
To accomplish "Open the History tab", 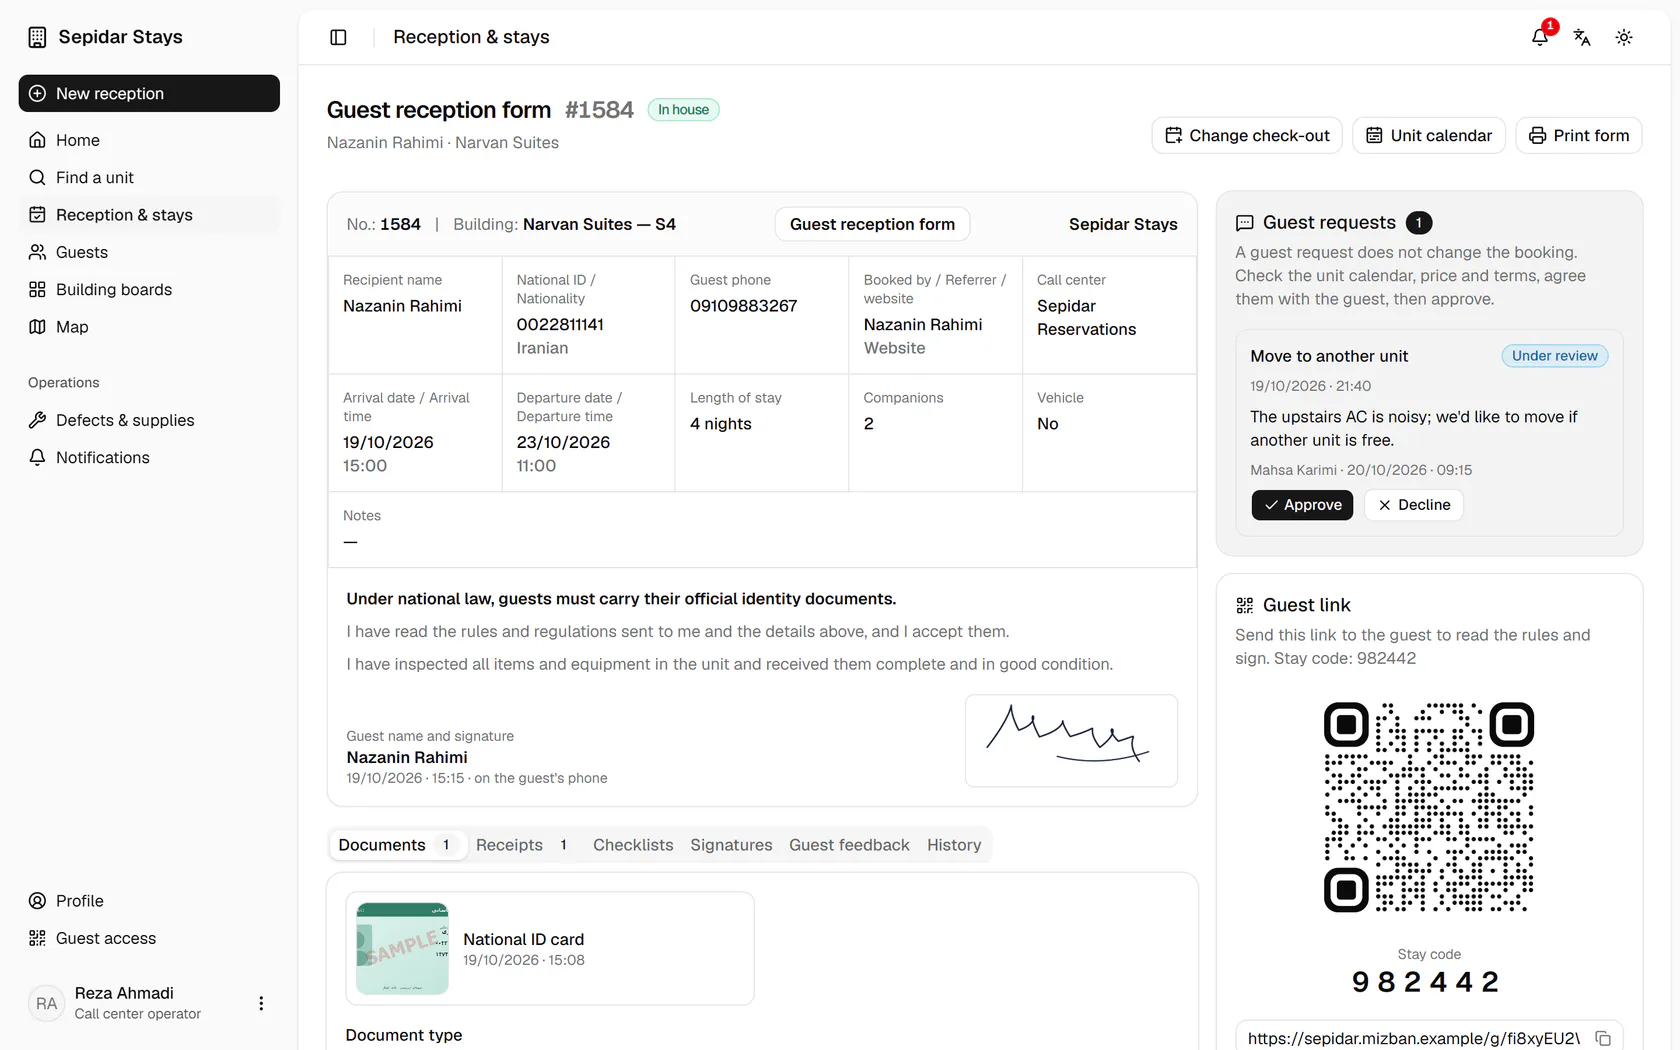I will (x=954, y=845).
